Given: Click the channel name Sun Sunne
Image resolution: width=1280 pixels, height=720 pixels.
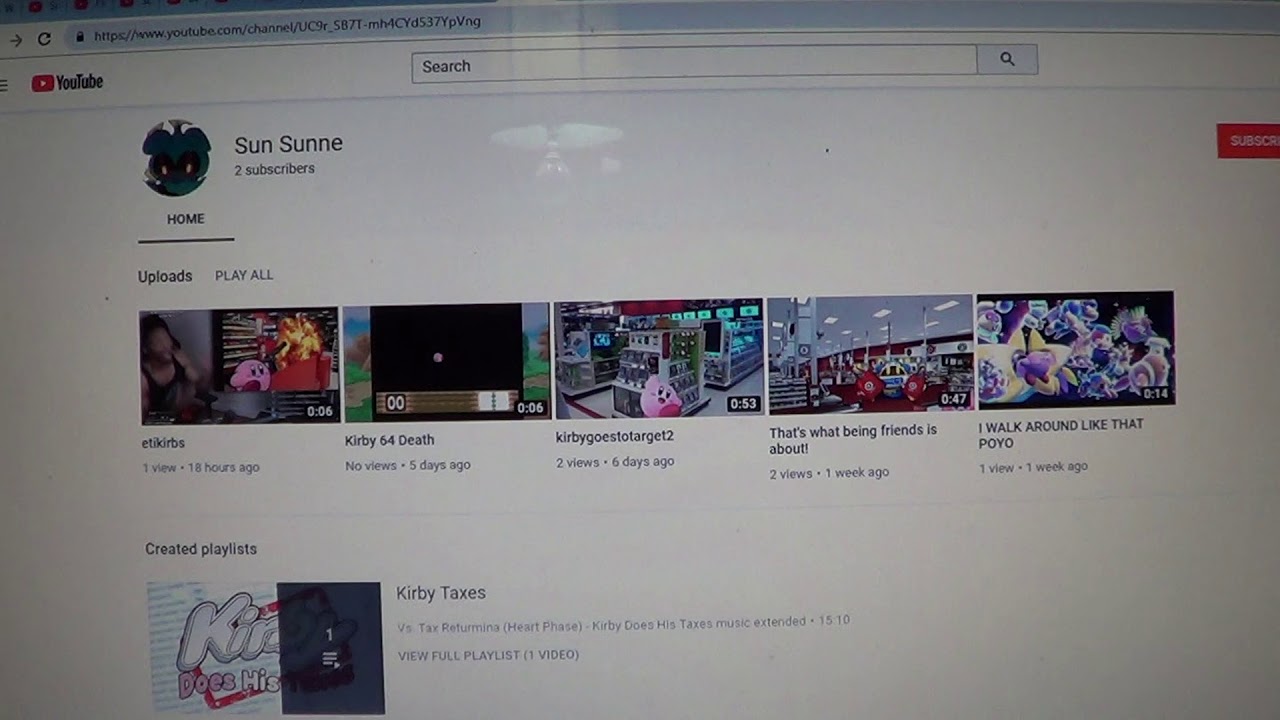Looking at the screenshot, I should (x=288, y=144).
